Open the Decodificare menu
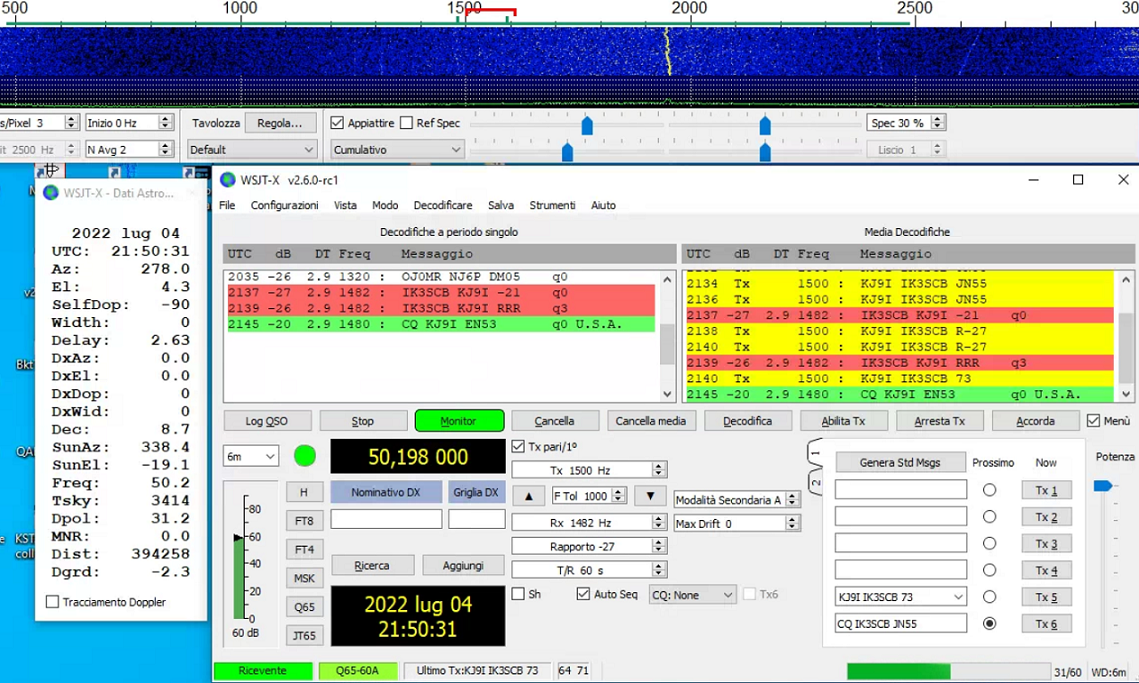The width and height of the screenshot is (1139, 683). tap(442, 205)
